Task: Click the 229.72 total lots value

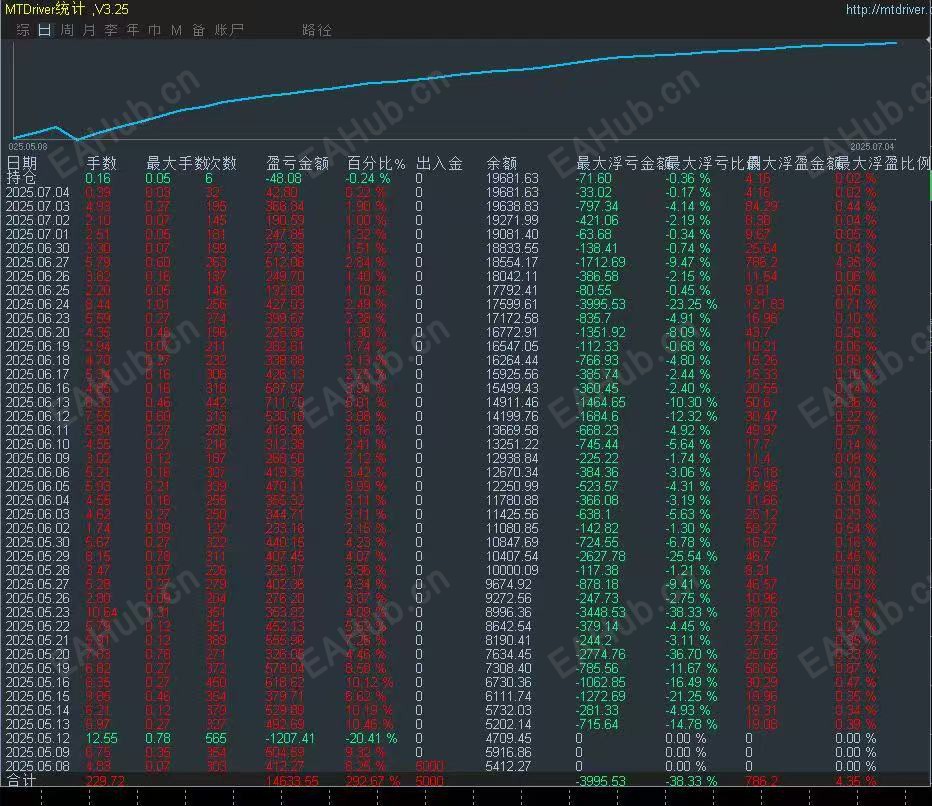Action: (105, 780)
